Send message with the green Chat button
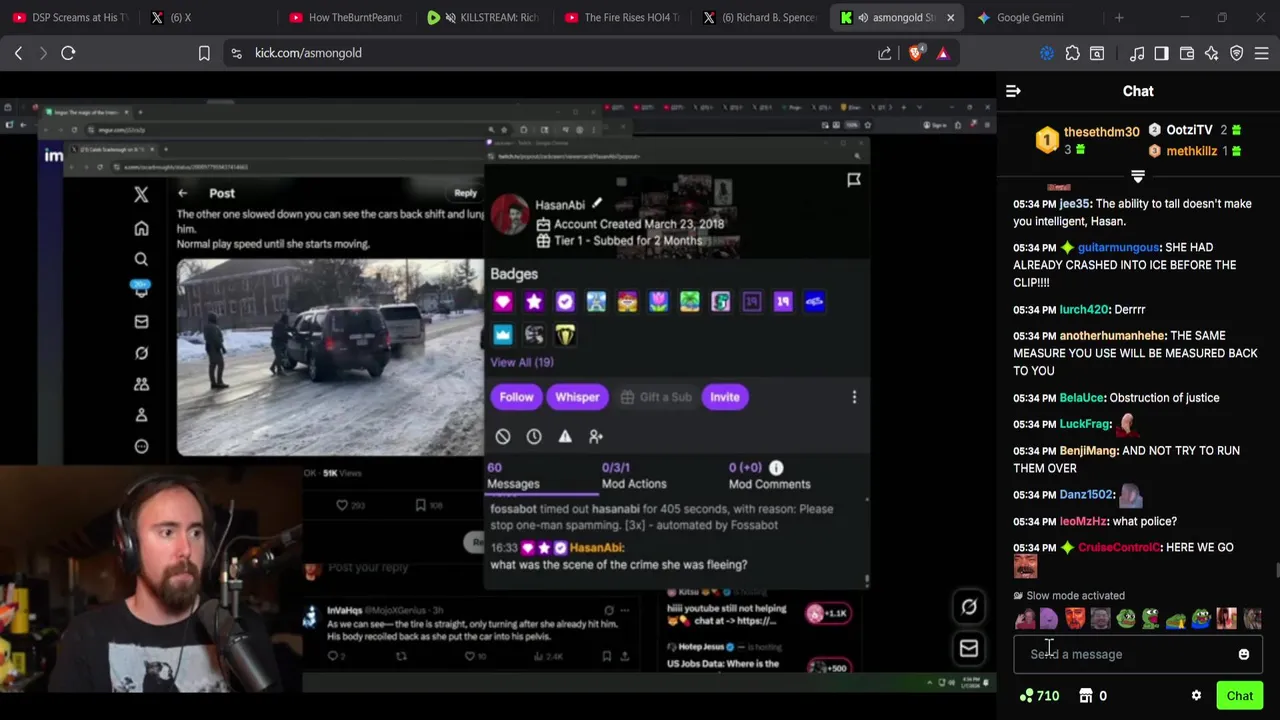Image resolution: width=1280 pixels, height=720 pixels. pyautogui.click(x=1239, y=696)
